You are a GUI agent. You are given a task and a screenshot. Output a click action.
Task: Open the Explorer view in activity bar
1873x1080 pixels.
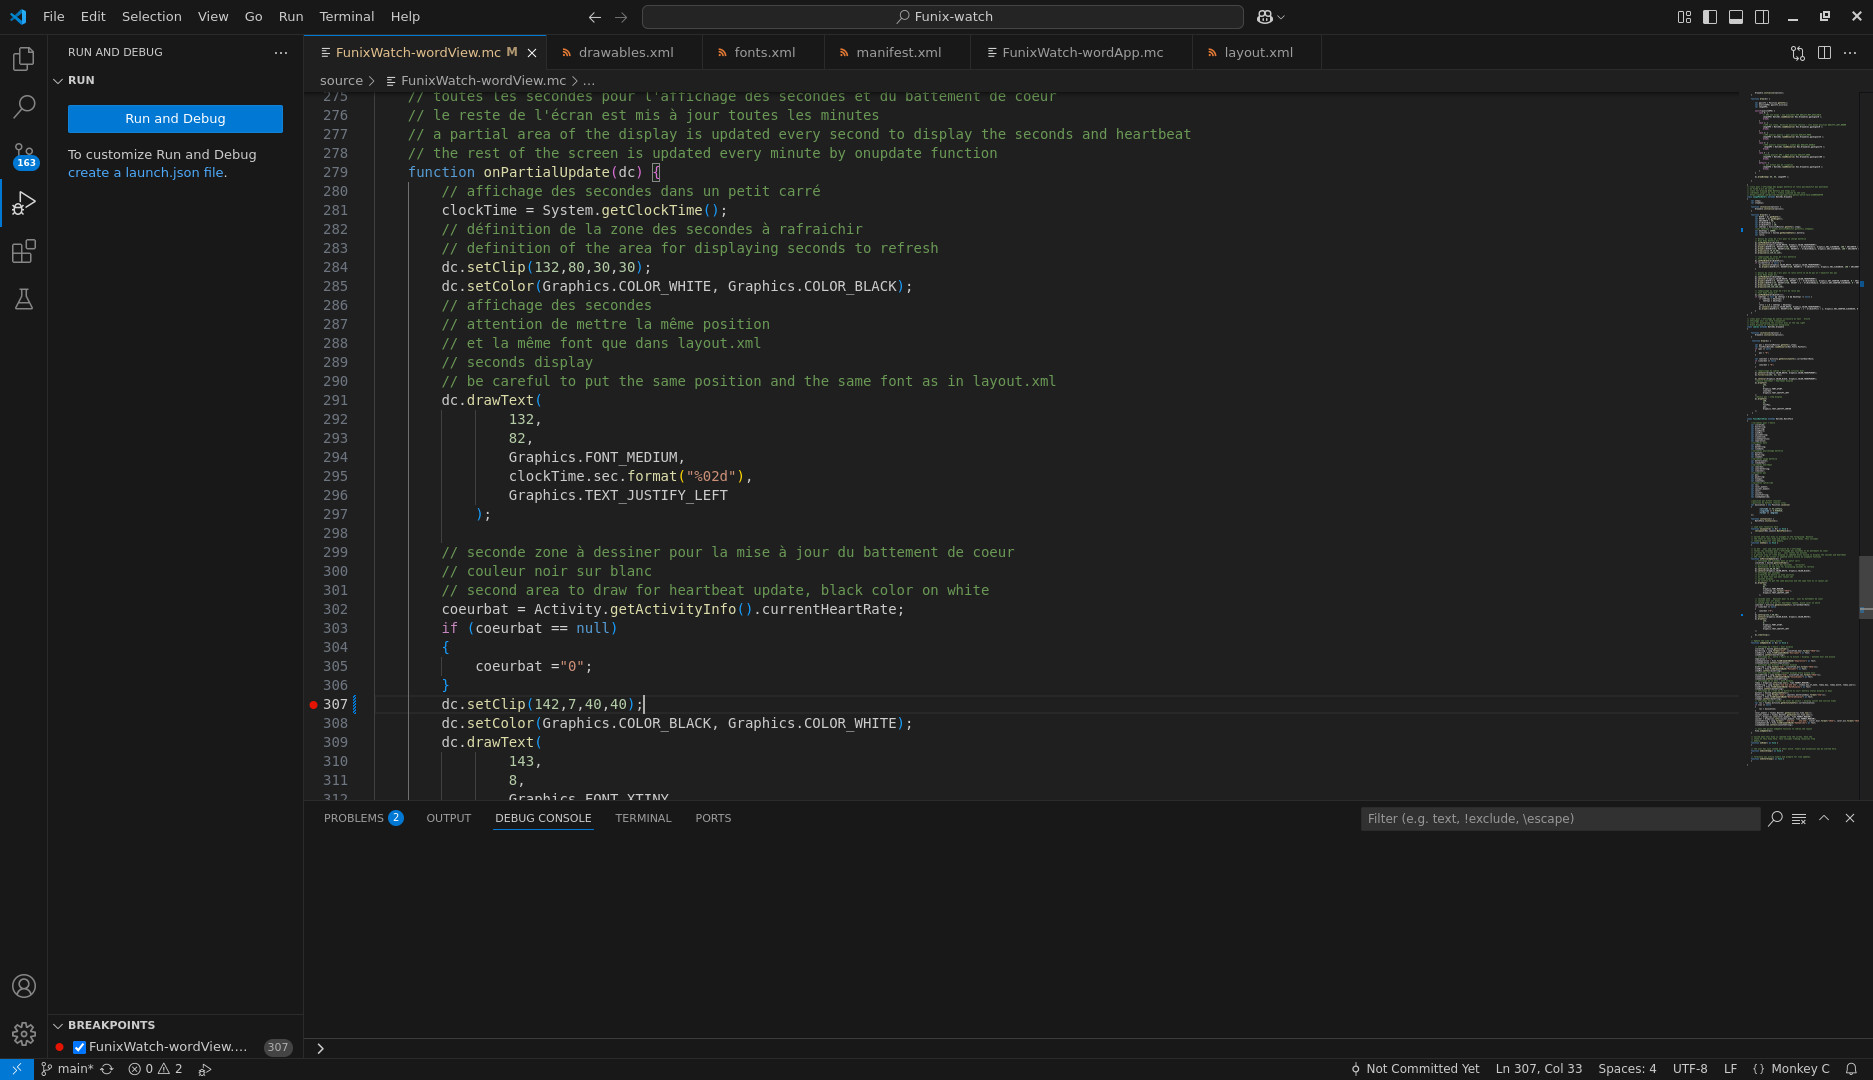(24, 59)
